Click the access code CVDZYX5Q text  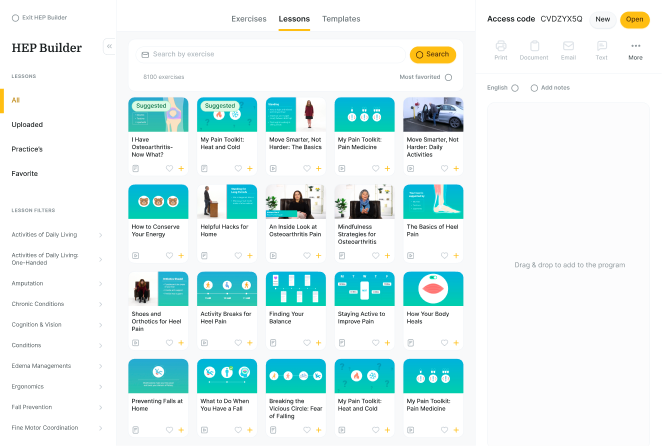561,19
